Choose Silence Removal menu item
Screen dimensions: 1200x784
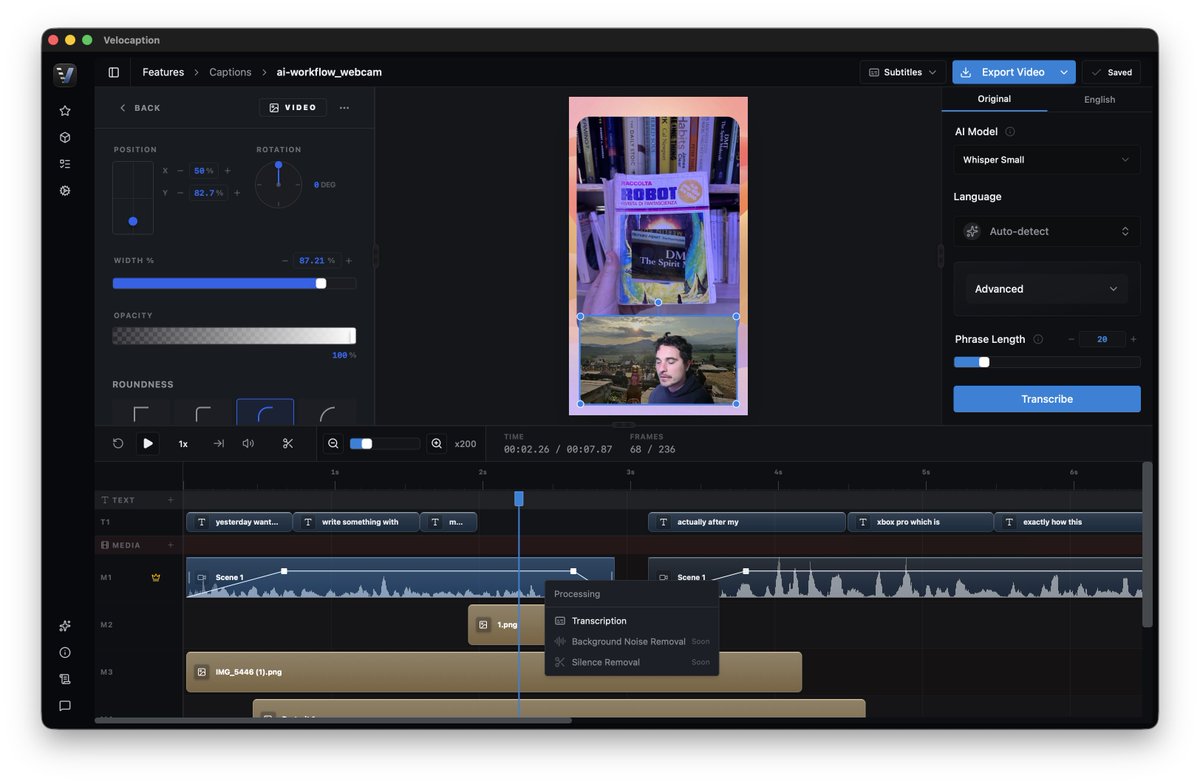[631, 662]
